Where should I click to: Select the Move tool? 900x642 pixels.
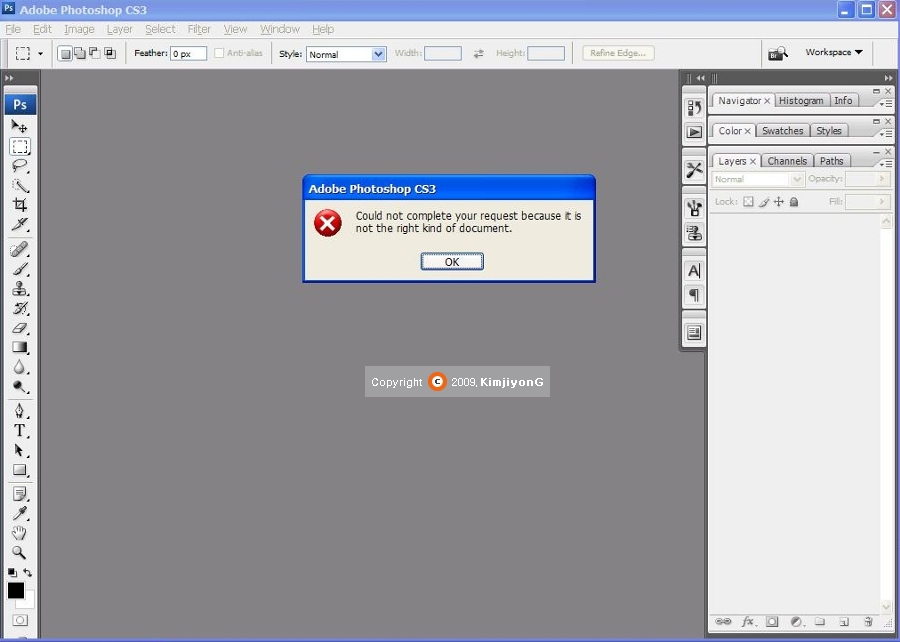pos(19,126)
